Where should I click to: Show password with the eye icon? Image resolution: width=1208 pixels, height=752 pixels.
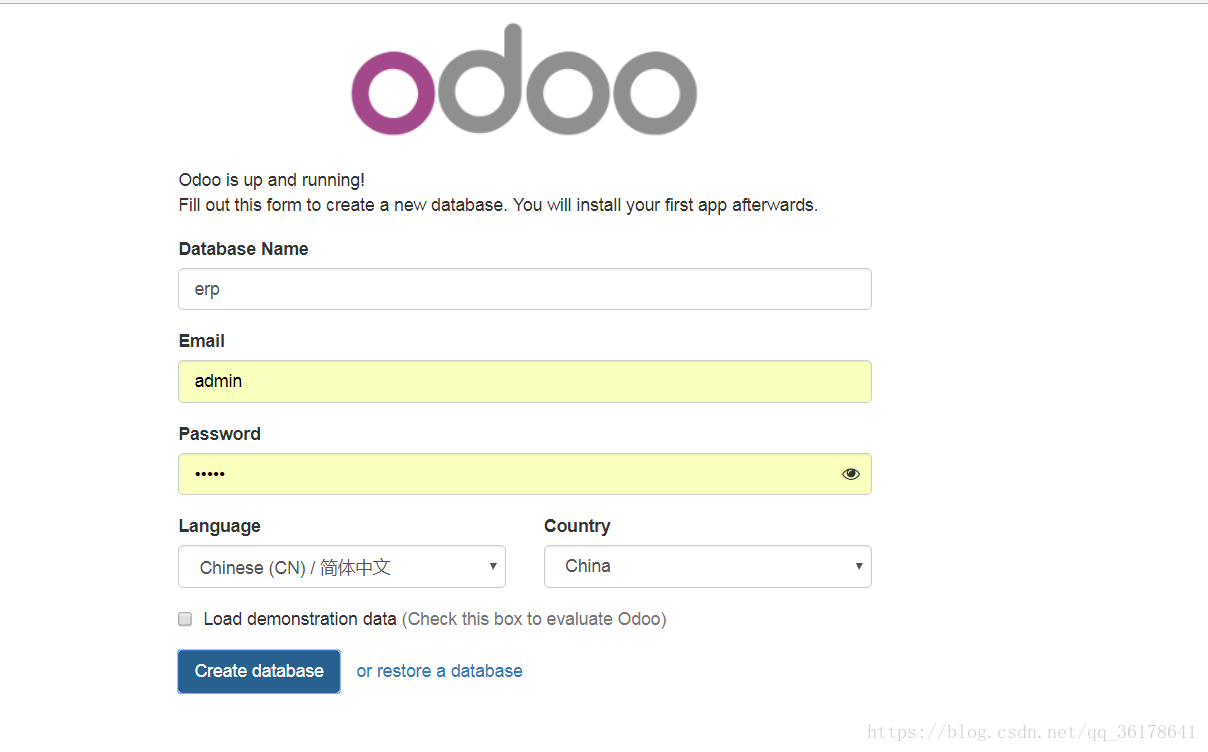click(851, 474)
